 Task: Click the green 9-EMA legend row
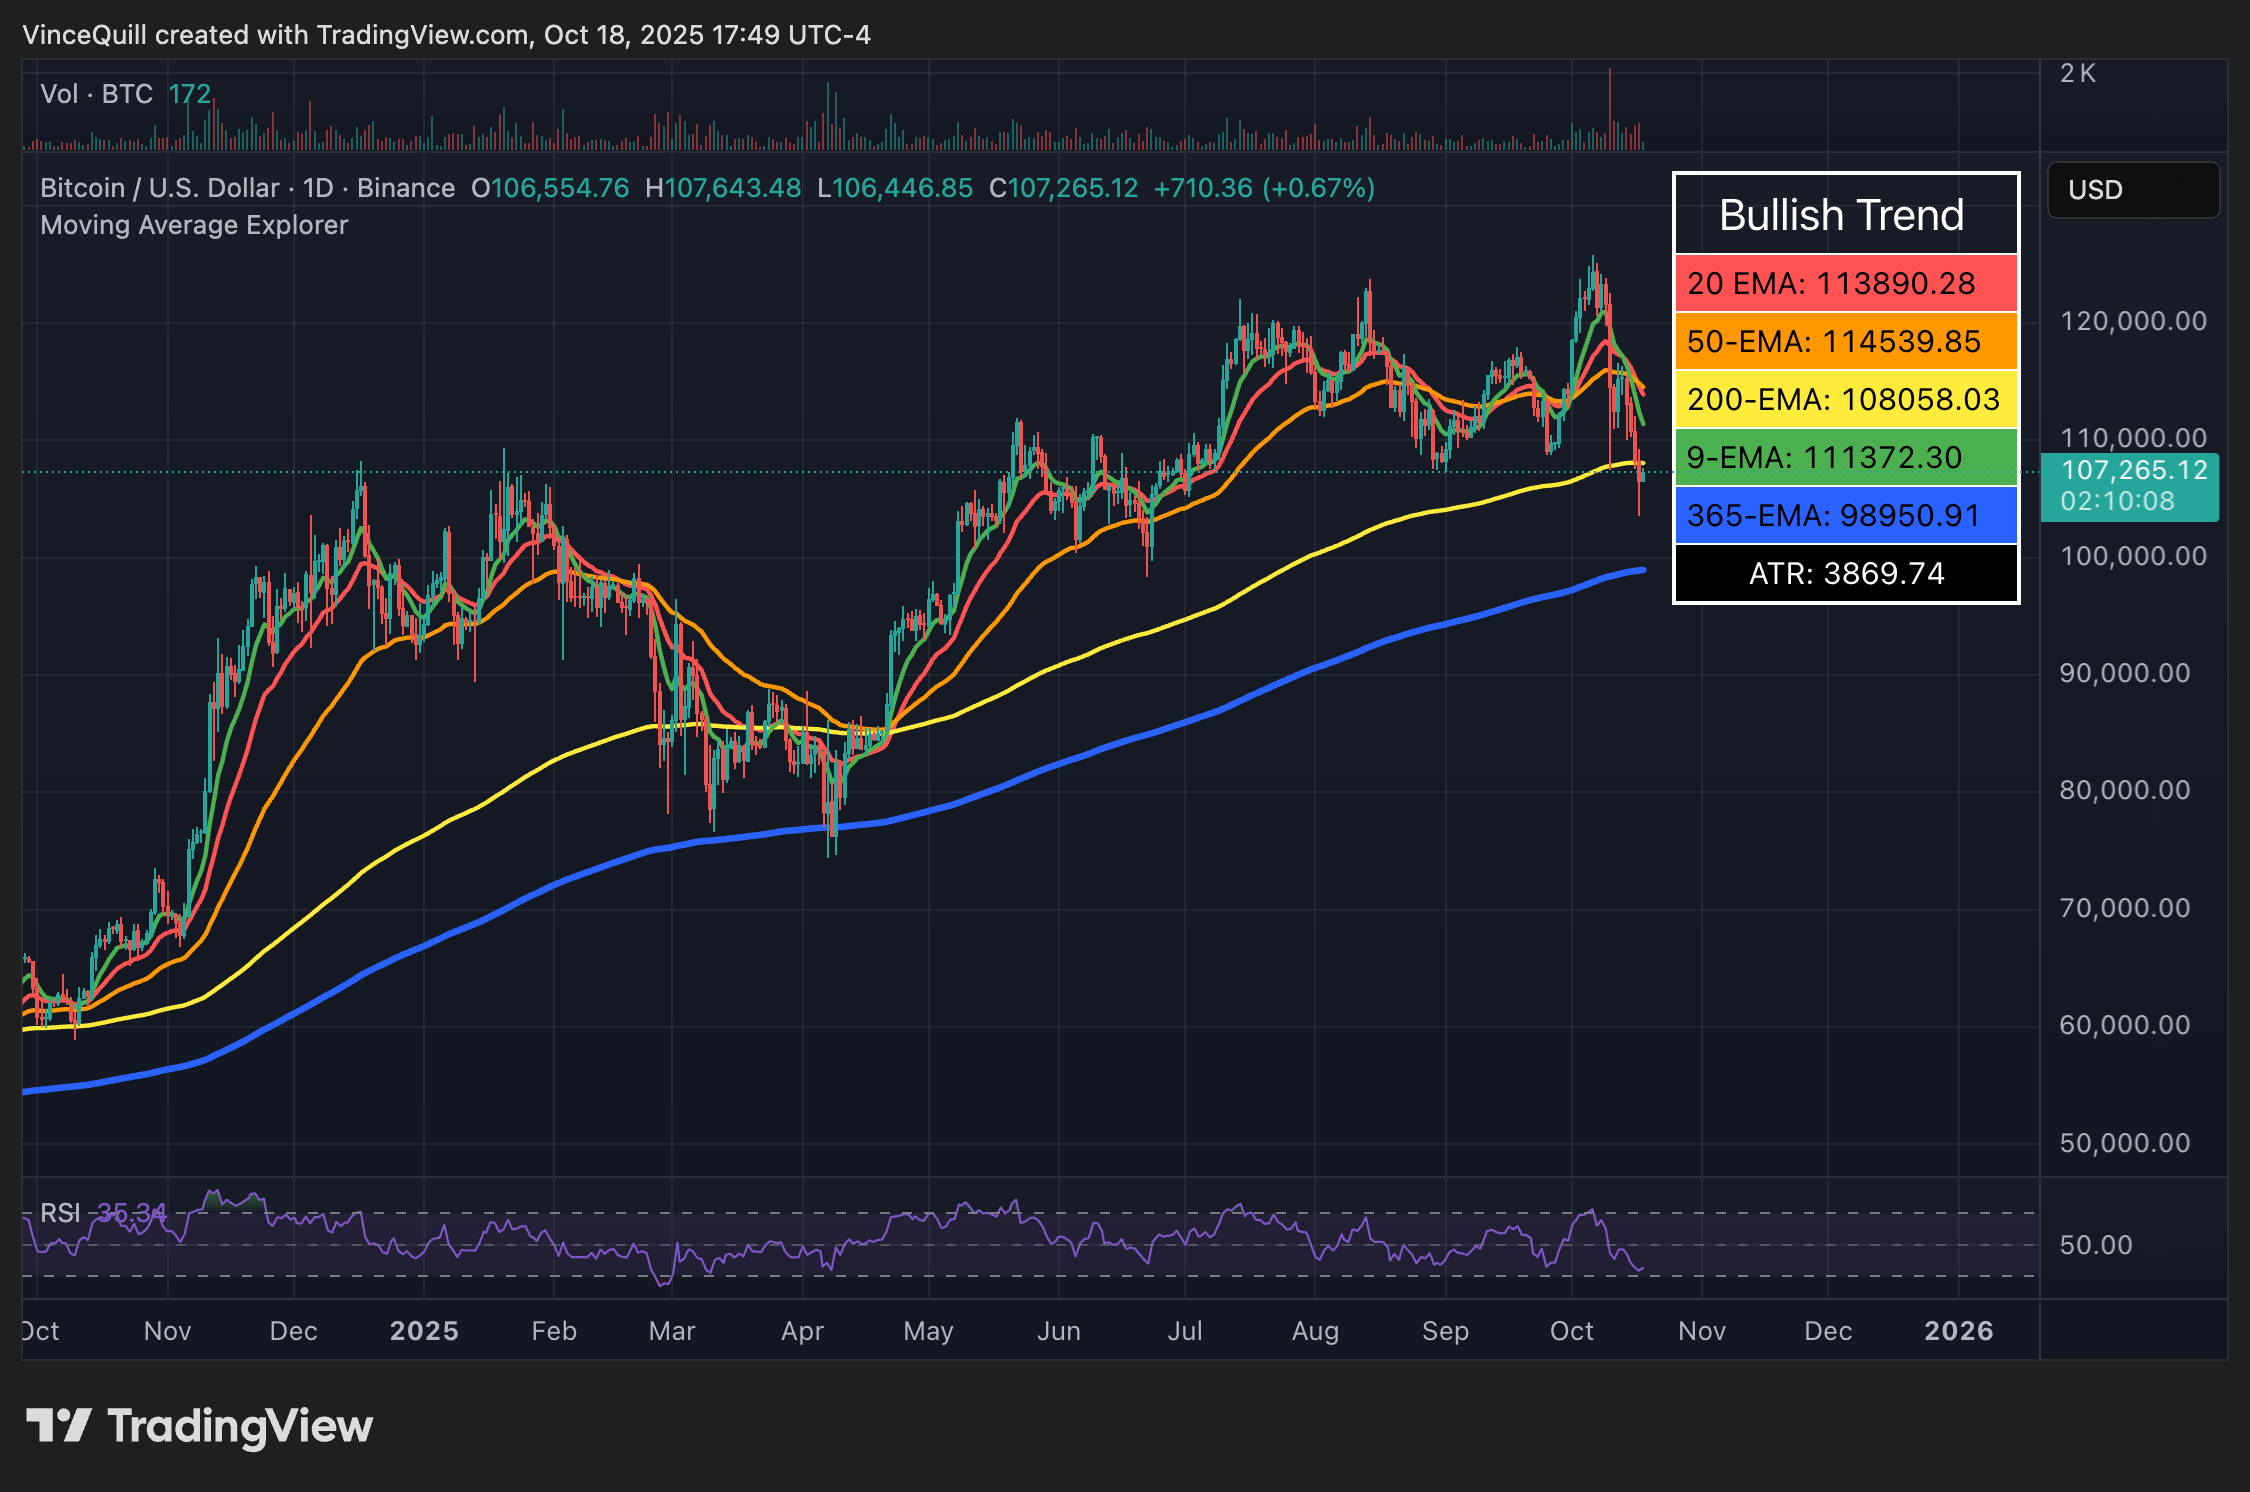point(1845,457)
